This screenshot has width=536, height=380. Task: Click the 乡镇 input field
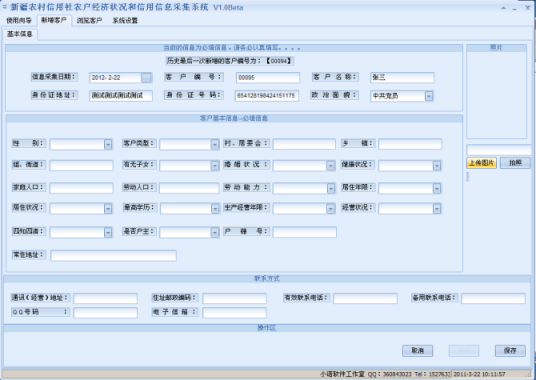(x=410, y=144)
